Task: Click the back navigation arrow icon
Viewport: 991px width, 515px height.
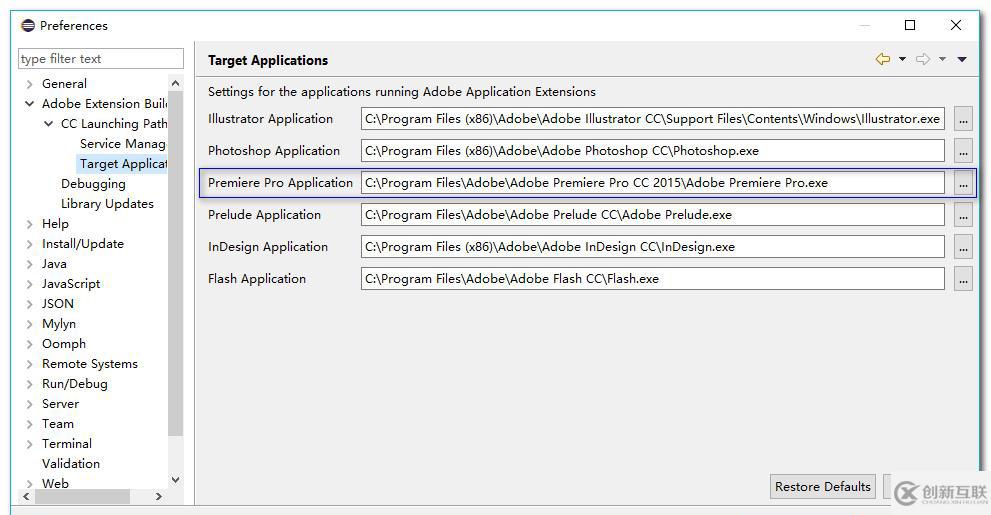Action: pos(883,59)
